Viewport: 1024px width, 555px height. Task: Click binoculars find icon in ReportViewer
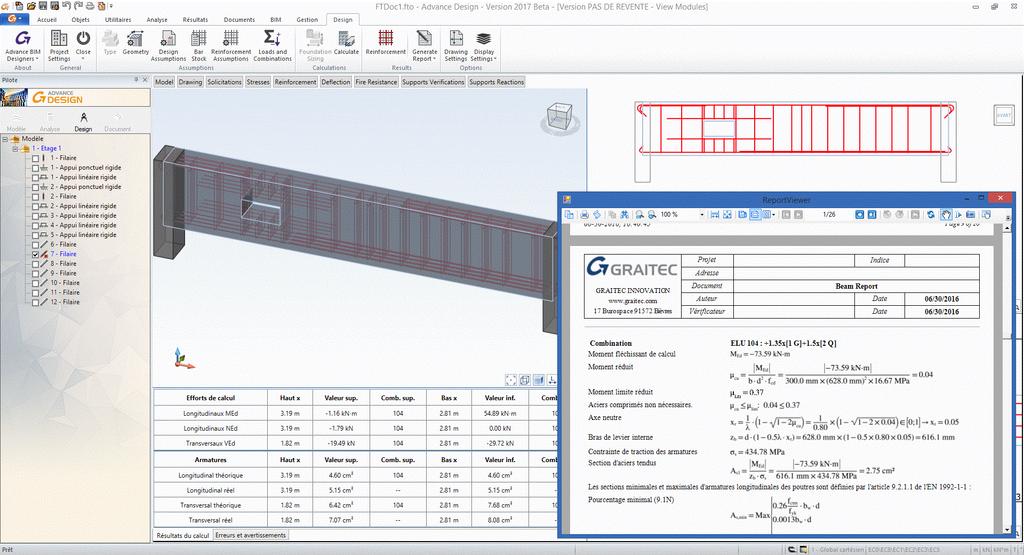tap(624, 214)
